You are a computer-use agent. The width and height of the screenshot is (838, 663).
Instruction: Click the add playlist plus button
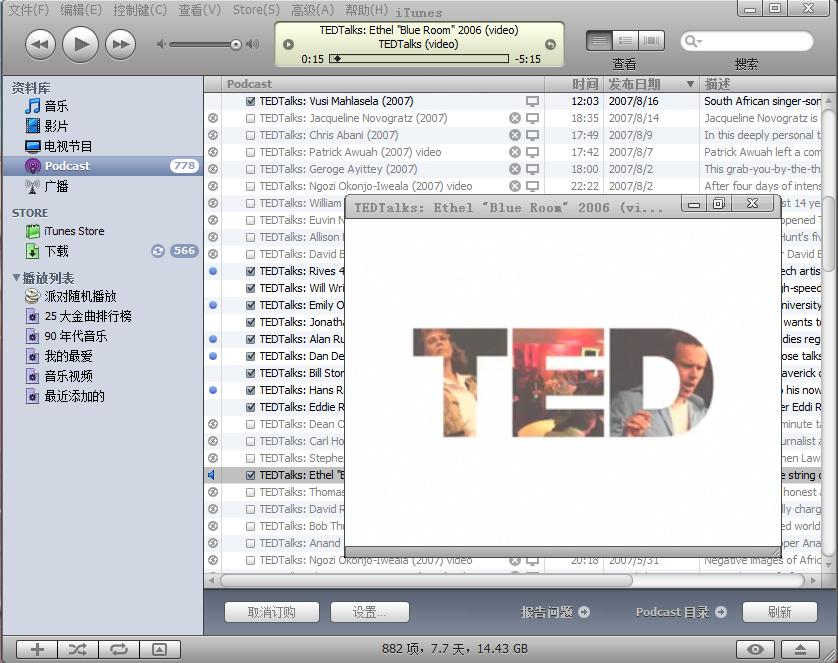(x=37, y=650)
